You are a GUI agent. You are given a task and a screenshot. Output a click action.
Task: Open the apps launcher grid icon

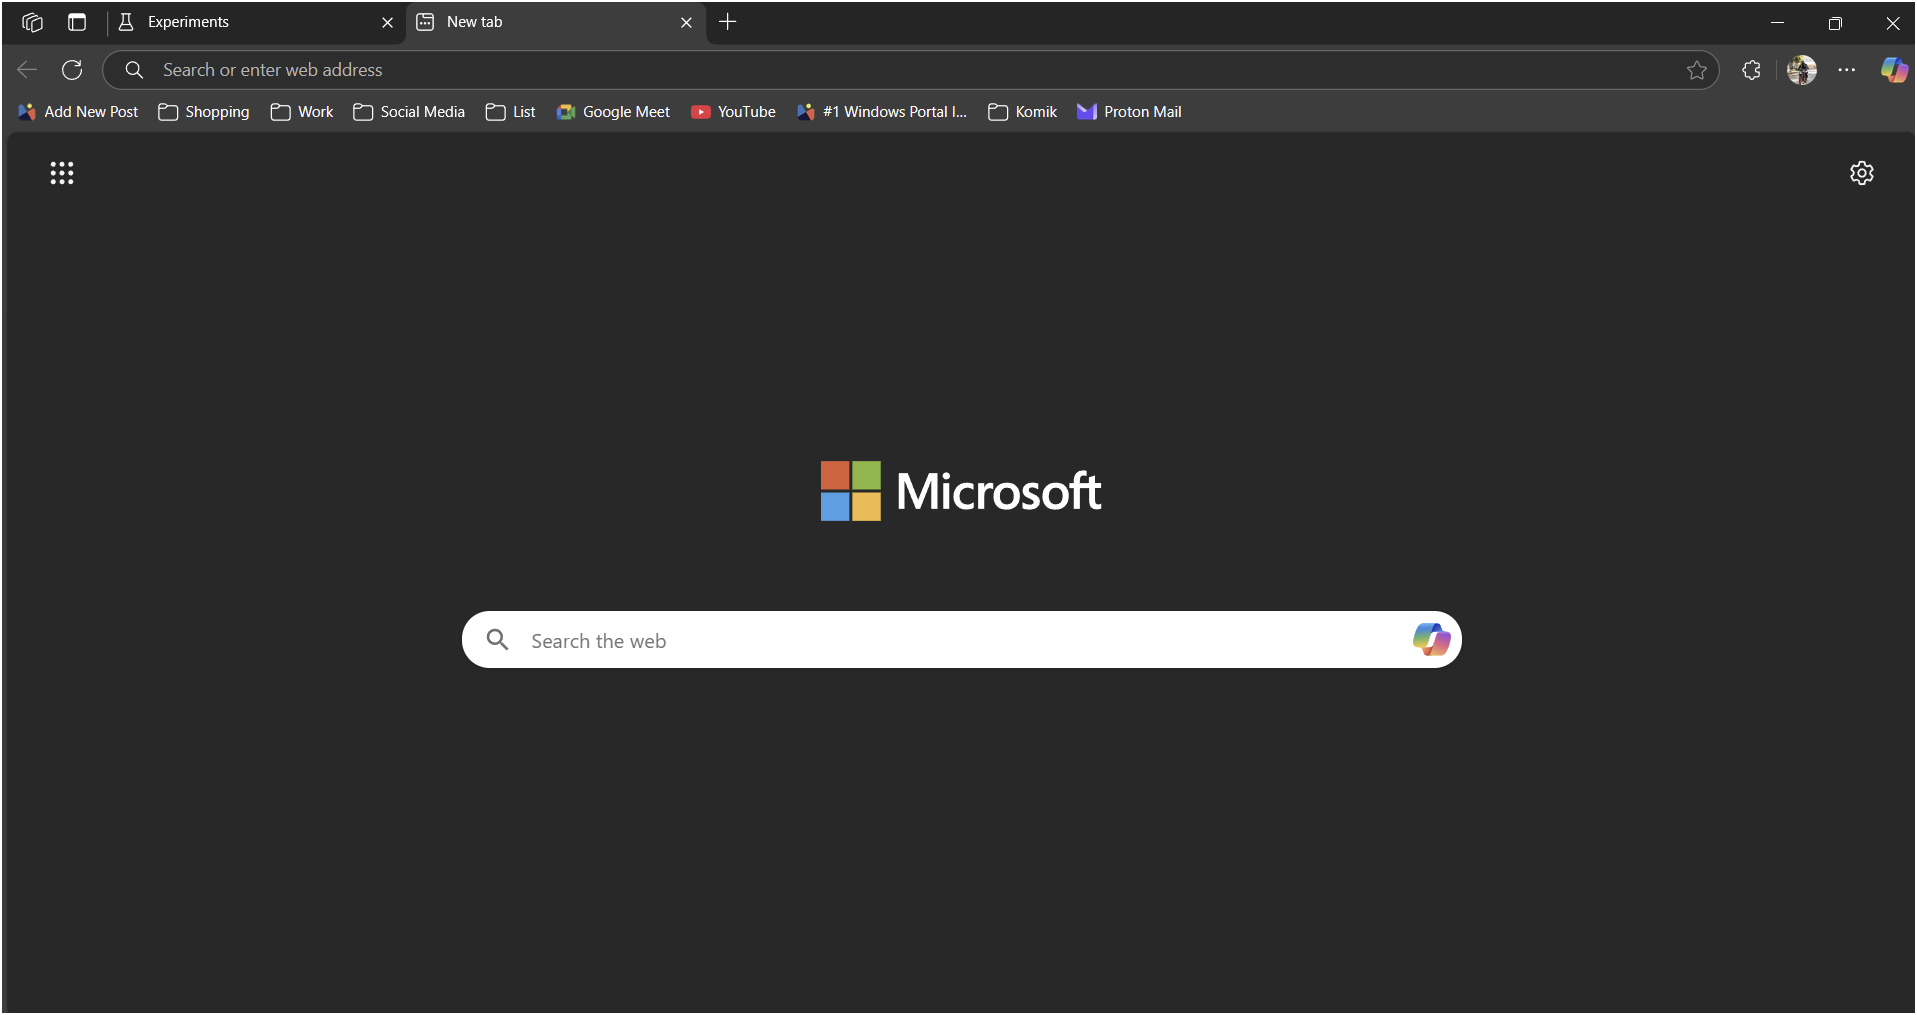coord(62,173)
